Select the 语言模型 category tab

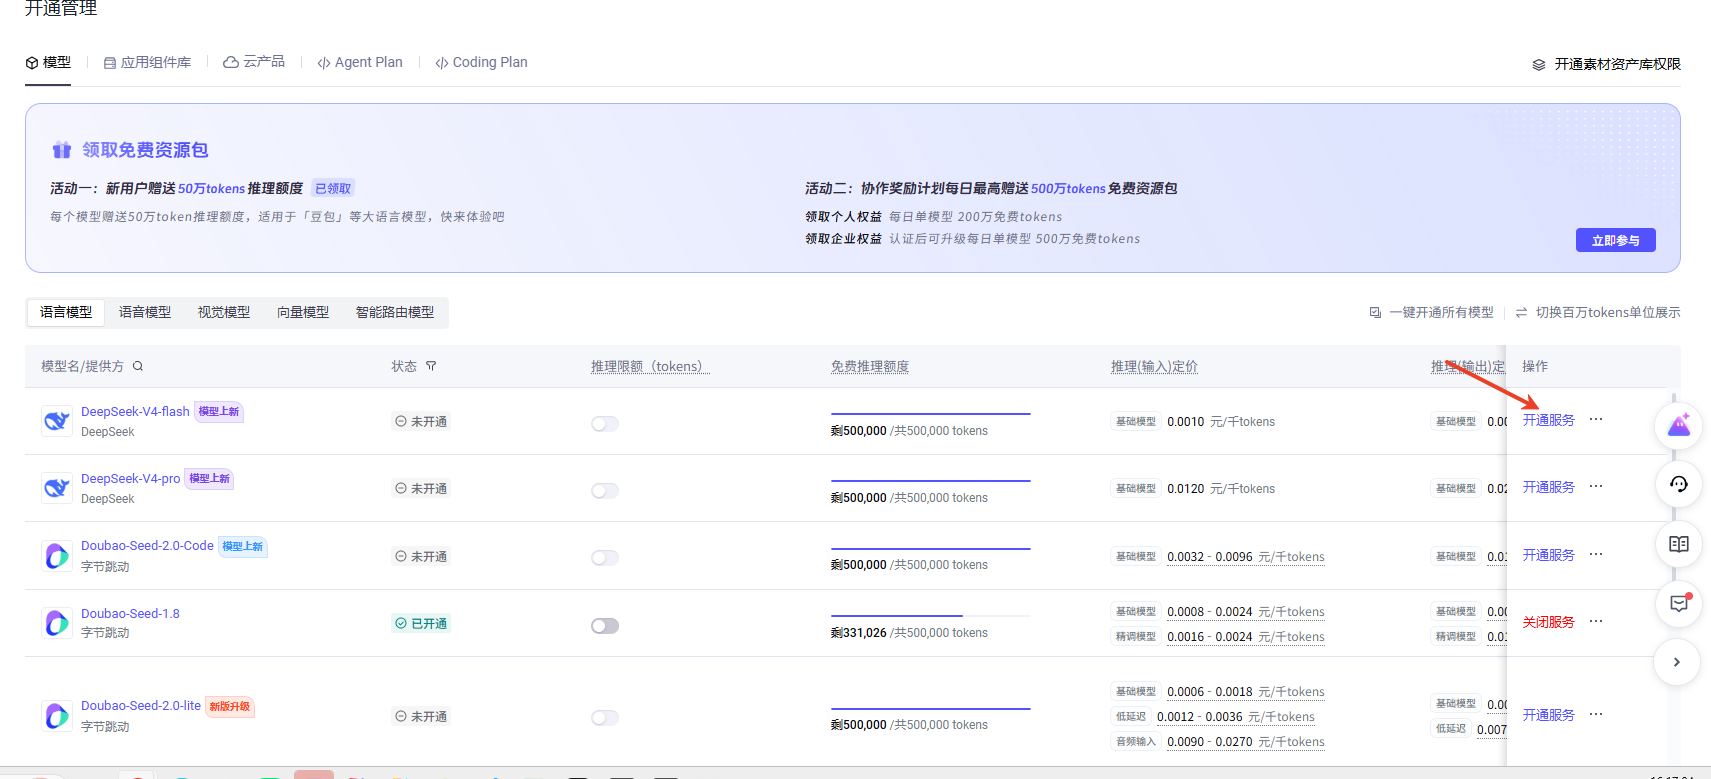[66, 312]
